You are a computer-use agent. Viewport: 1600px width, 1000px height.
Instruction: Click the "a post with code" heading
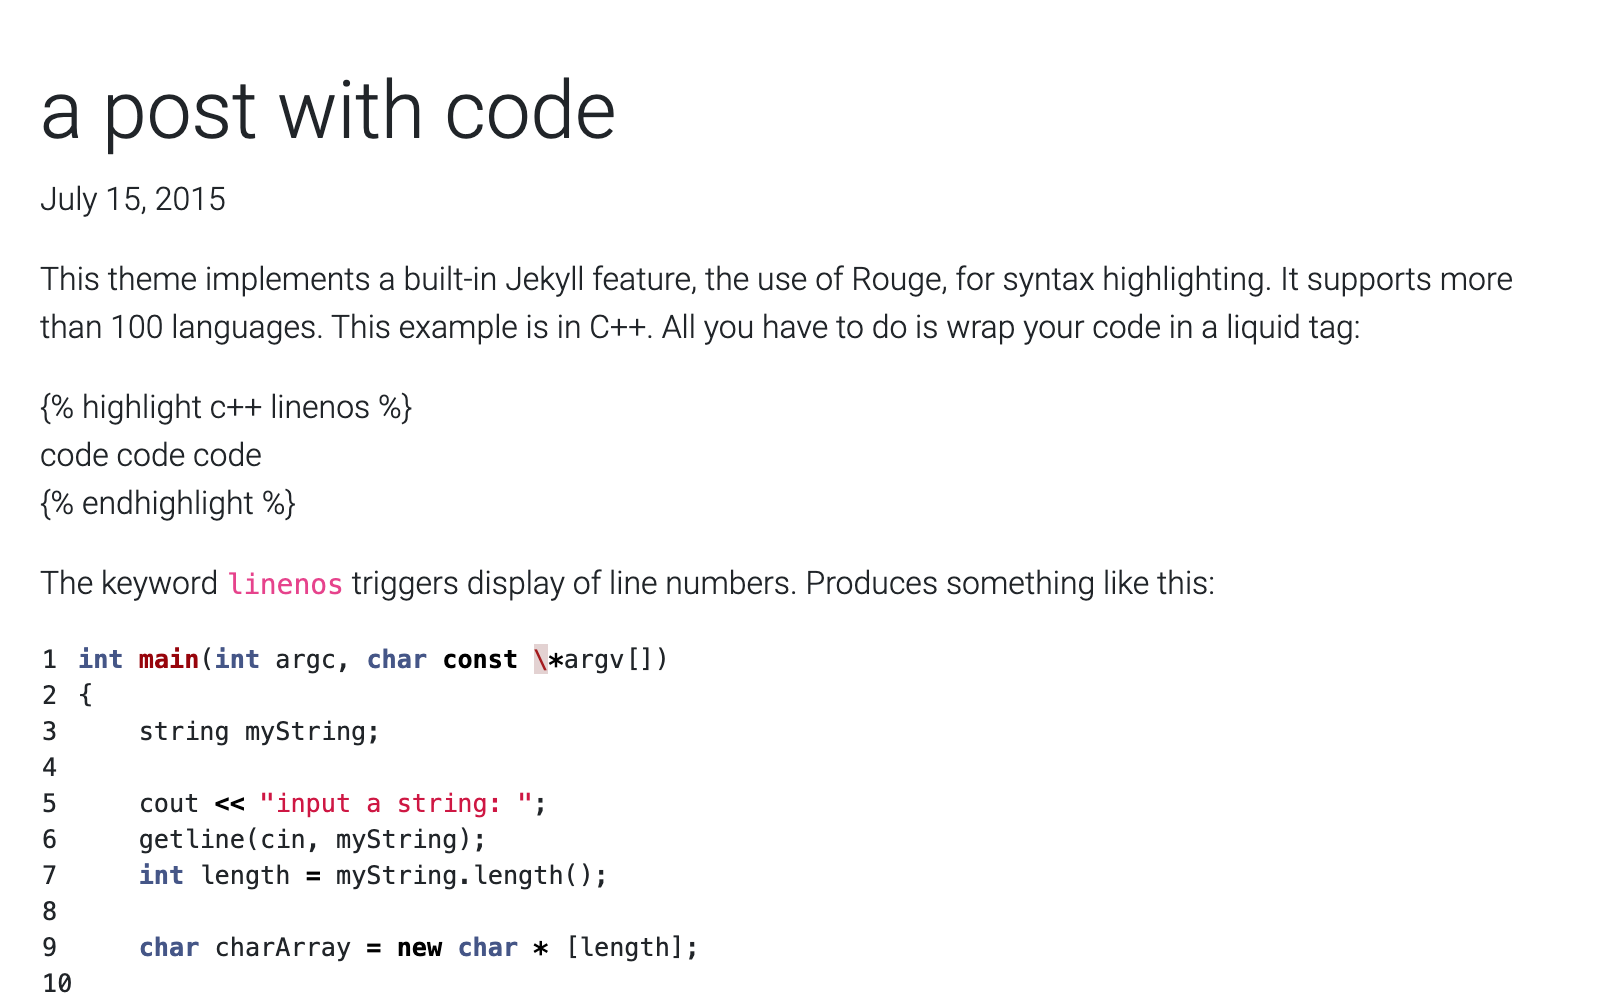pyautogui.click(x=328, y=111)
